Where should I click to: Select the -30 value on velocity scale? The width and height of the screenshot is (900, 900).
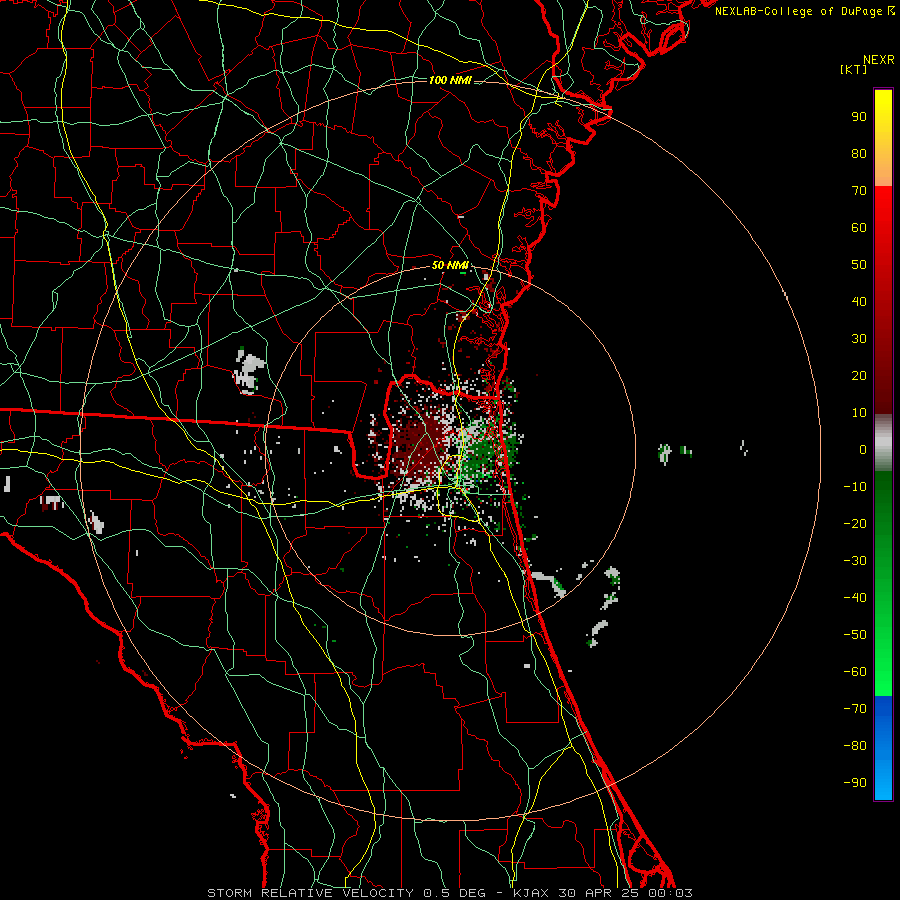tap(855, 561)
